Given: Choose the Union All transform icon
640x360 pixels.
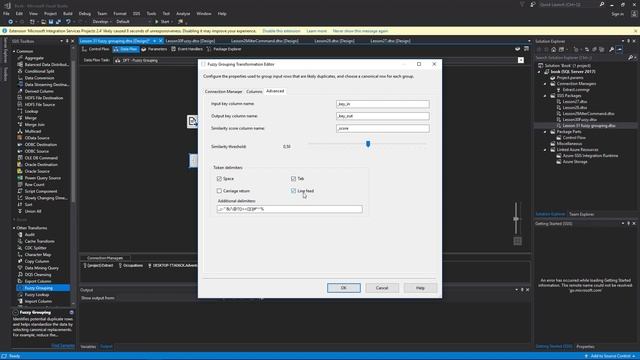Looking at the screenshot, I should [x=20, y=211].
